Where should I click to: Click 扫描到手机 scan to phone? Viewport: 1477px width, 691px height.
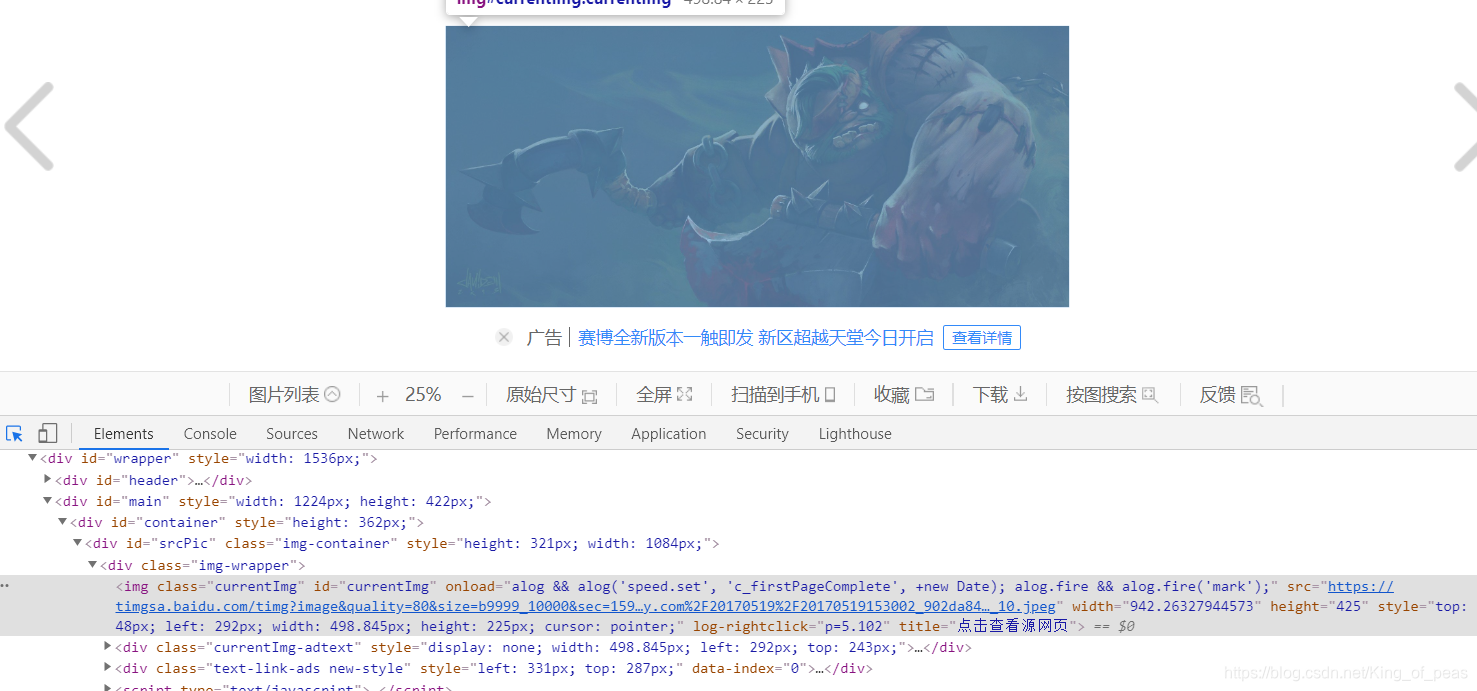pos(783,395)
